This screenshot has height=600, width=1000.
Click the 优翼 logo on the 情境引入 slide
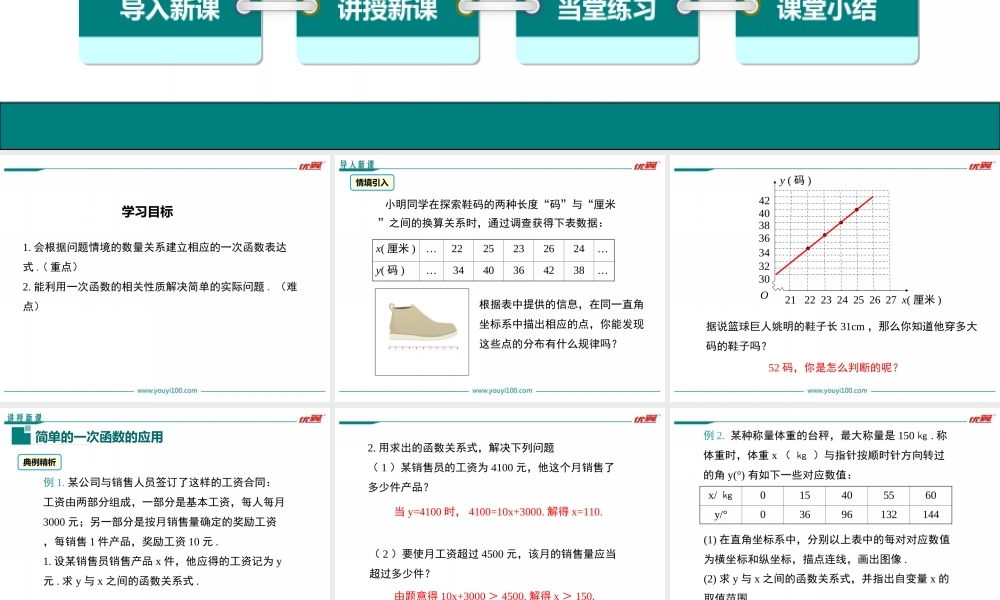click(x=645, y=166)
